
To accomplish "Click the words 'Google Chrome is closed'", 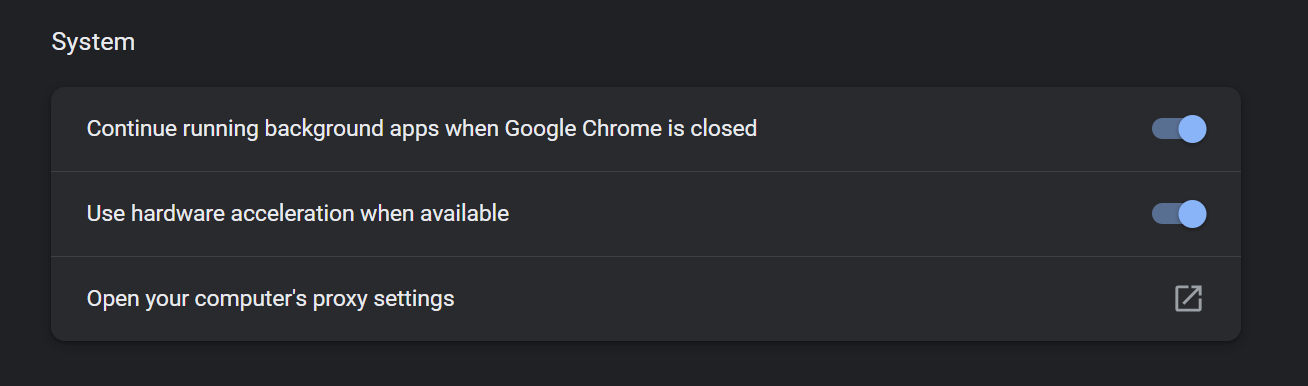I will point(631,128).
